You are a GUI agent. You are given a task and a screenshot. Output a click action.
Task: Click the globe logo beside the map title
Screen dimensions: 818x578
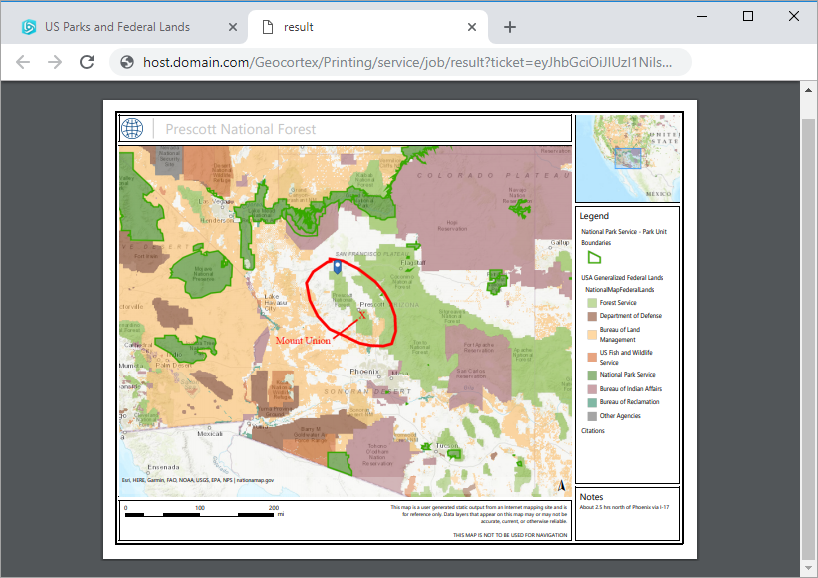pos(132,129)
